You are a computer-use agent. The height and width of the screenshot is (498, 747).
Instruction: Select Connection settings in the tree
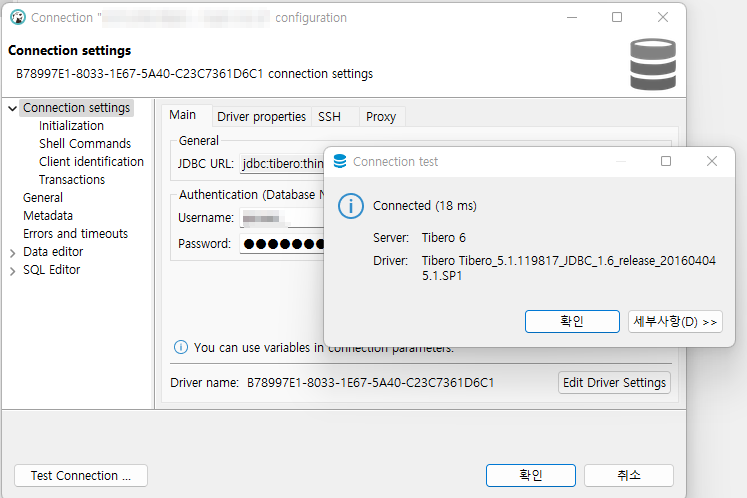tap(76, 108)
